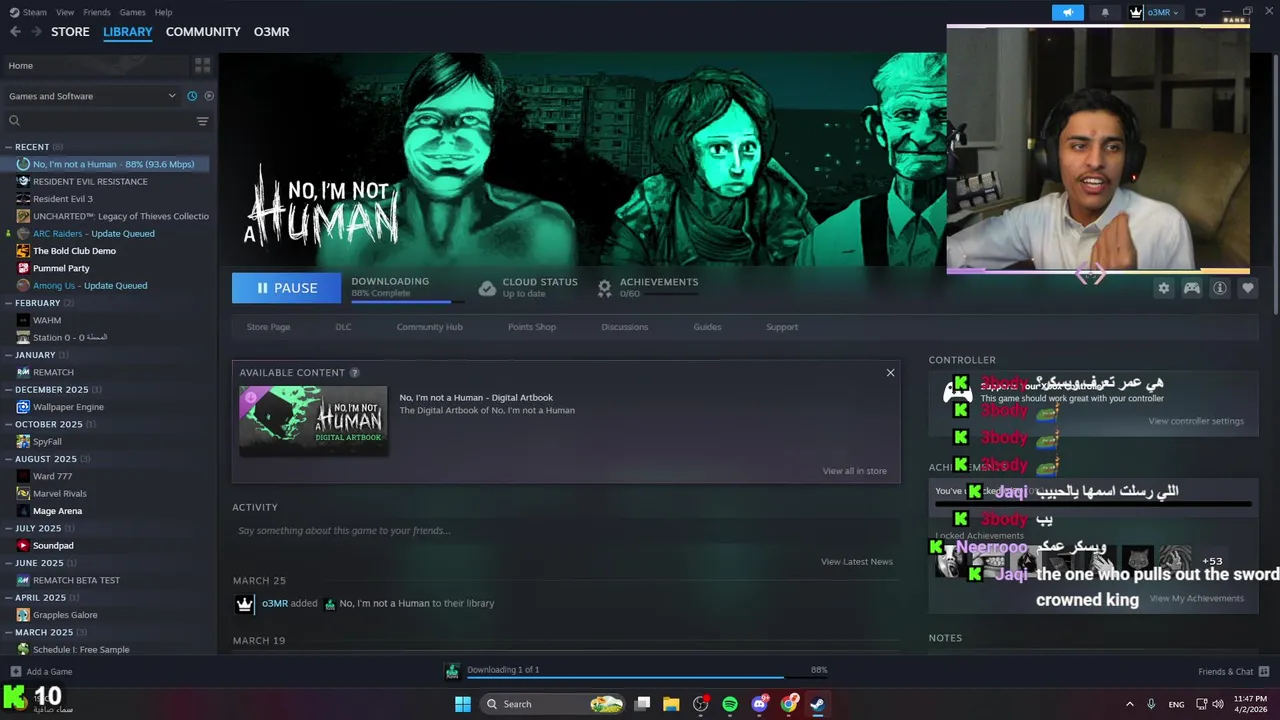This screenshot has height=720, width=1280.
Task: Open Windows Start menu
Action: point(462,704)
